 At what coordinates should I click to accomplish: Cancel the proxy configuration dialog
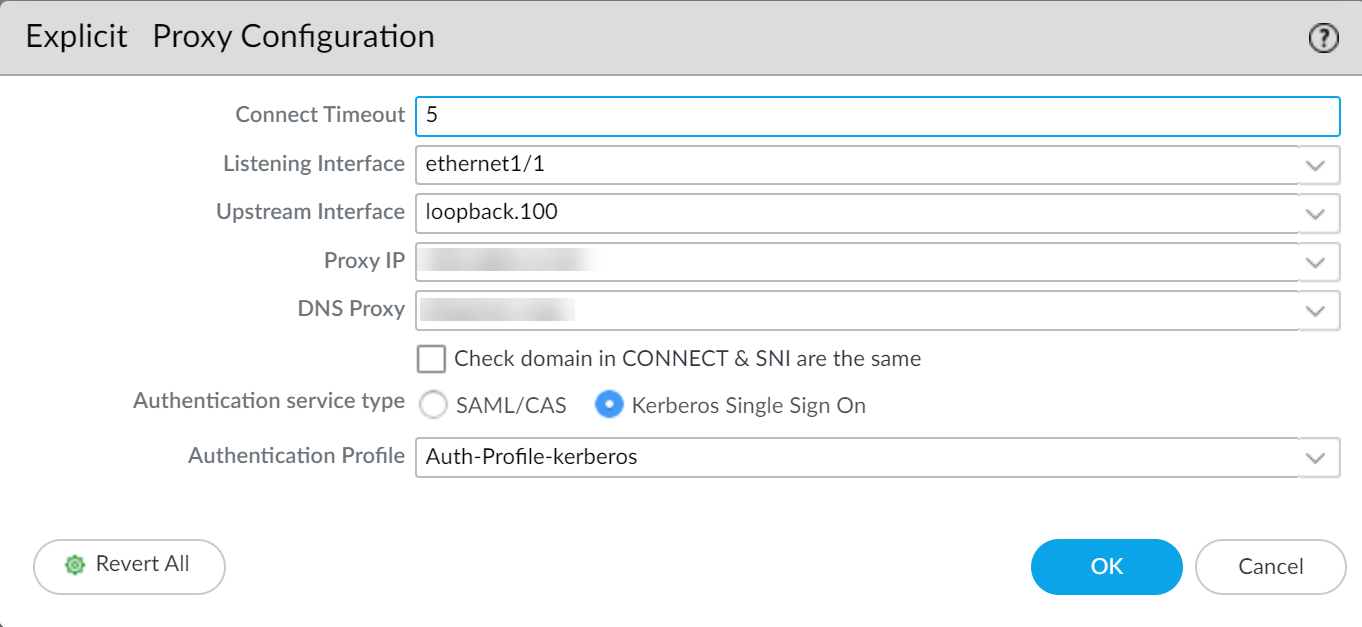(x=1270, y=567)
